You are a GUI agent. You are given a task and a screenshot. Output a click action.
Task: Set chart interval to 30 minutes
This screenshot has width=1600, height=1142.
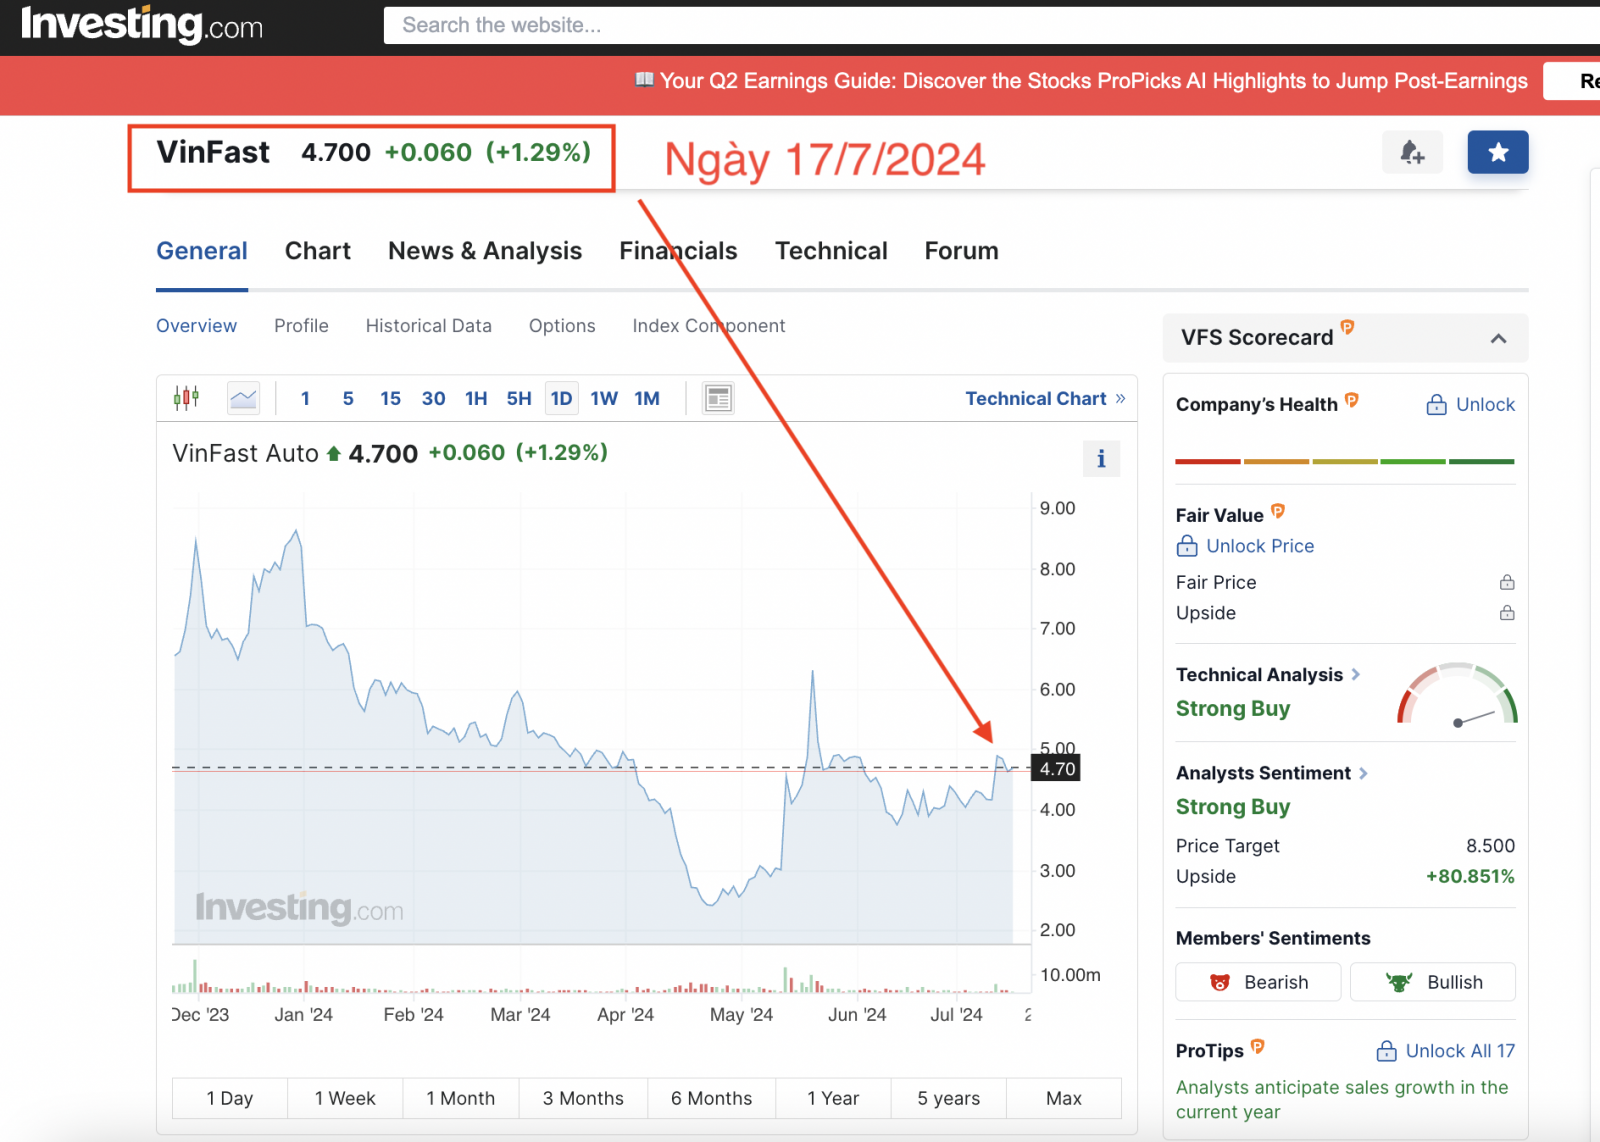coord(433,398)
